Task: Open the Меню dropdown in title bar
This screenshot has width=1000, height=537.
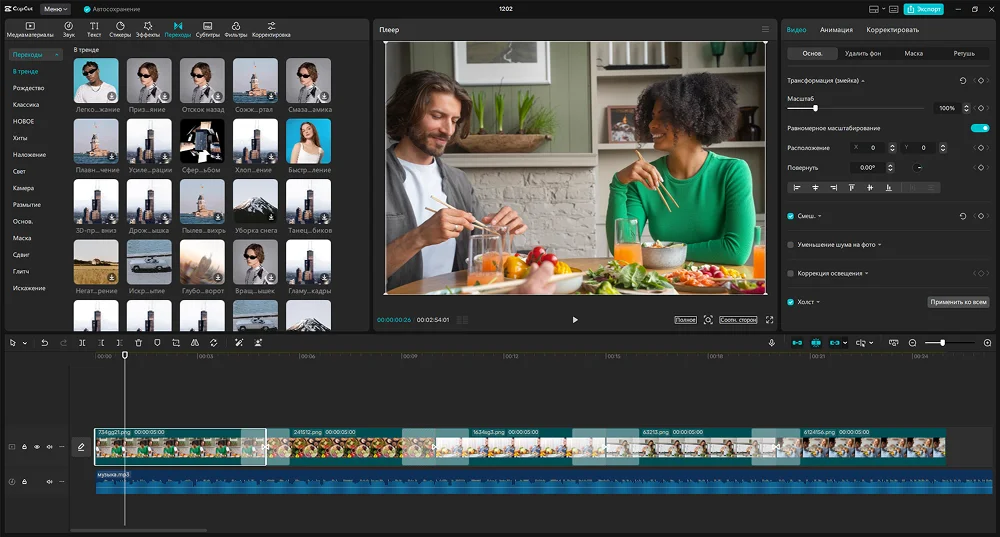Action: 55,9
